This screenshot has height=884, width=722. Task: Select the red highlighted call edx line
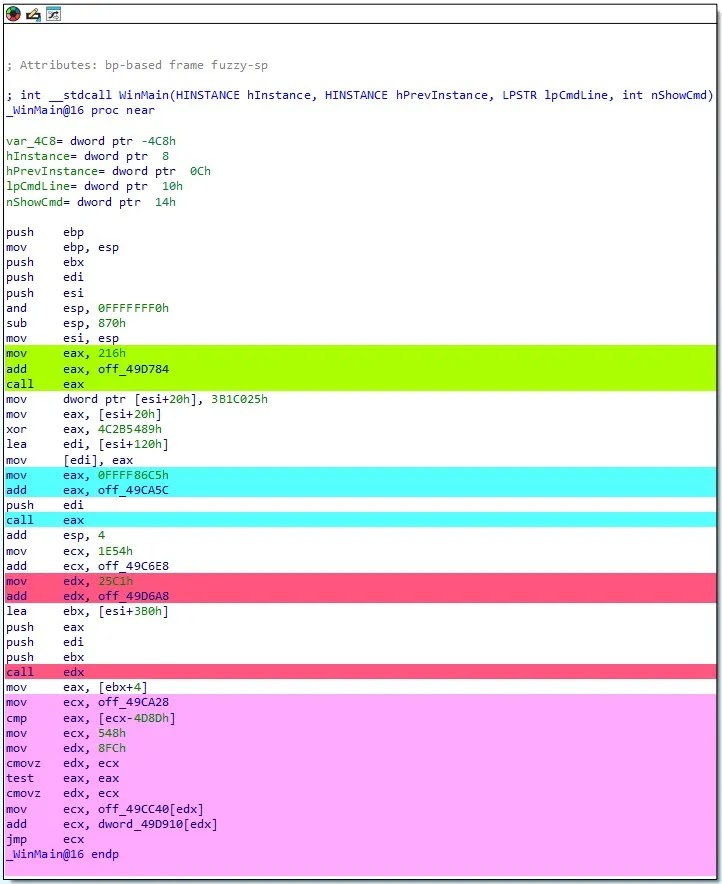(35, 672)
